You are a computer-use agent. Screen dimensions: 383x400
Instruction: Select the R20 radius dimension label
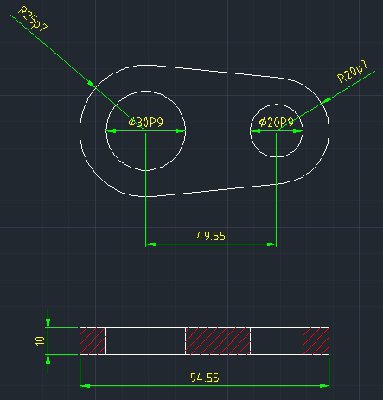tap(353, 72)
